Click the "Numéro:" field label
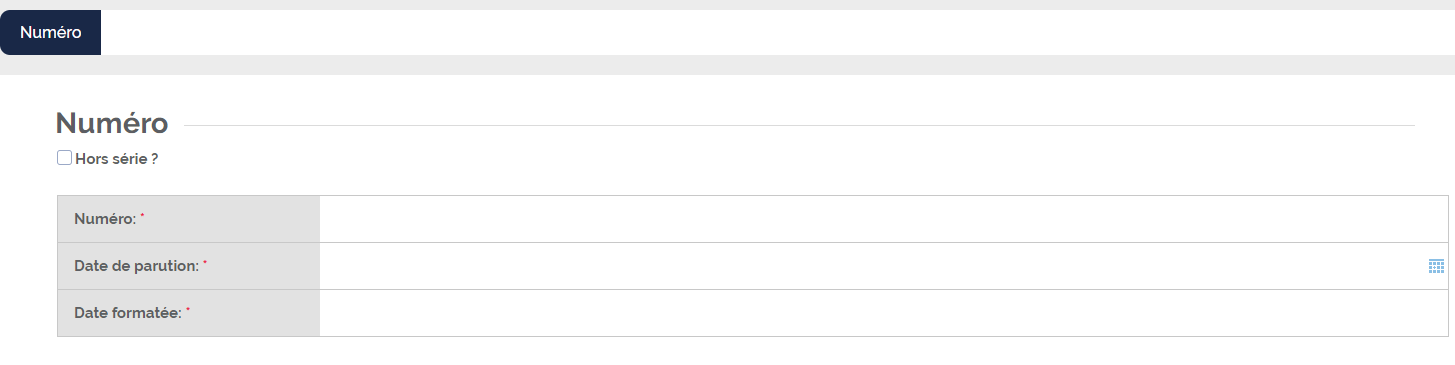The height and width of the screenshot is (365, 1455). coord(105,219)
